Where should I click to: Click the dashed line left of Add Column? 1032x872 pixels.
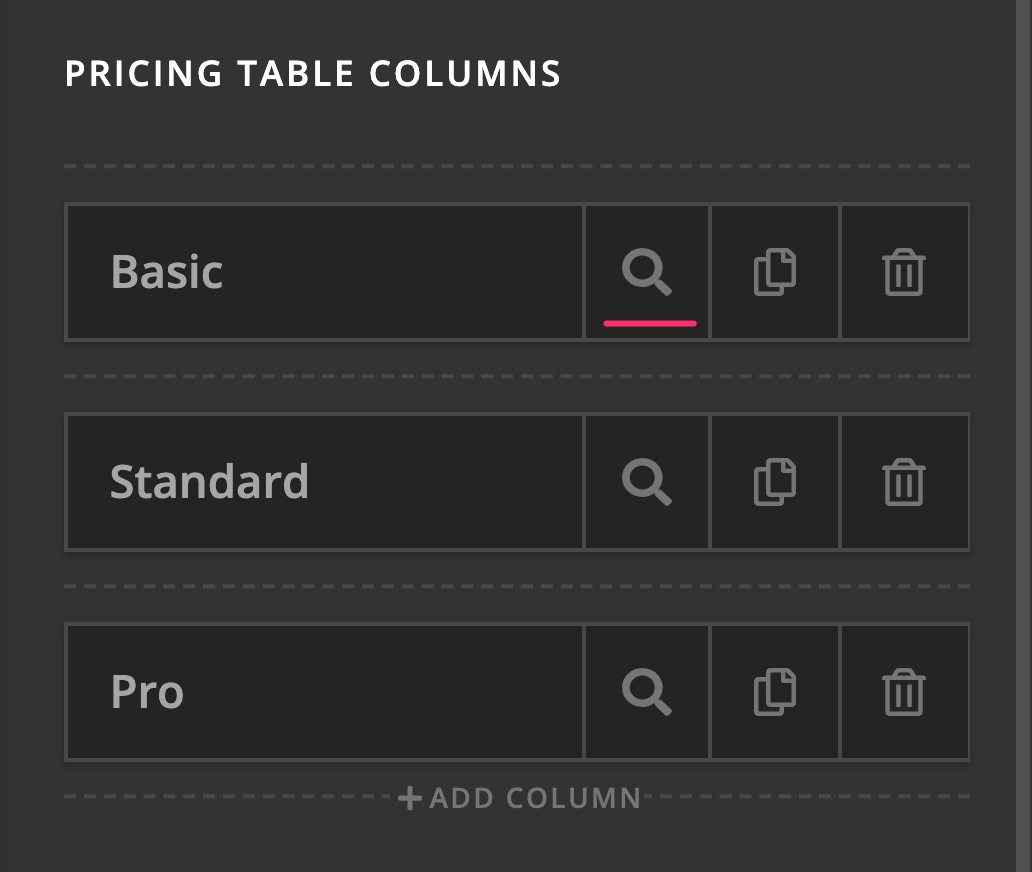[x=229, y=796]
